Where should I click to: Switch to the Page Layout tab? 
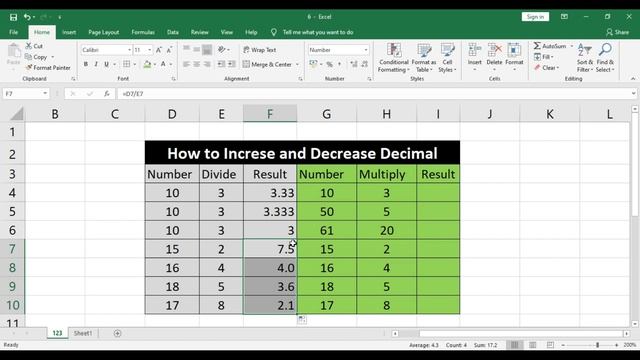[104, 32]
